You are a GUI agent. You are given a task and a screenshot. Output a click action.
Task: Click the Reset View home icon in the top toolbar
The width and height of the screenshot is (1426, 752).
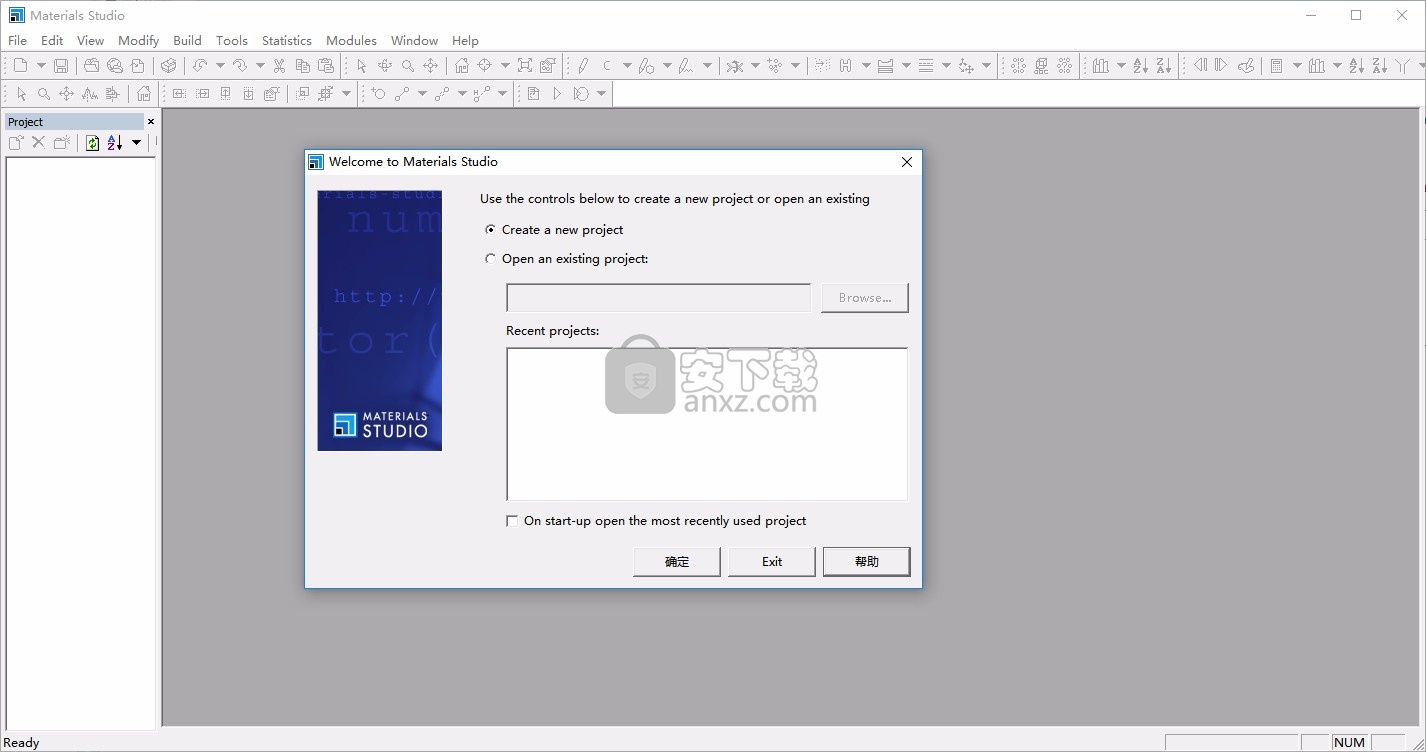(462, 66)
